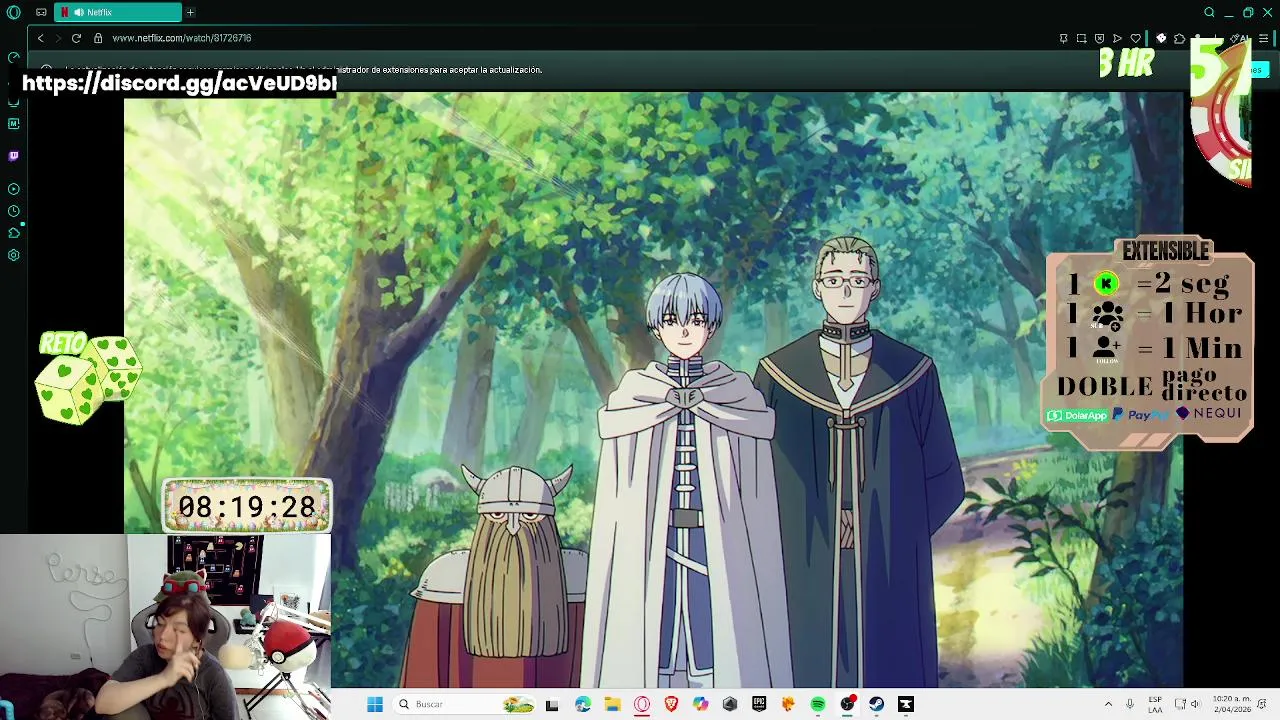Open the flow send arrow icon

pyautogui.click(x=1117, y=38)
